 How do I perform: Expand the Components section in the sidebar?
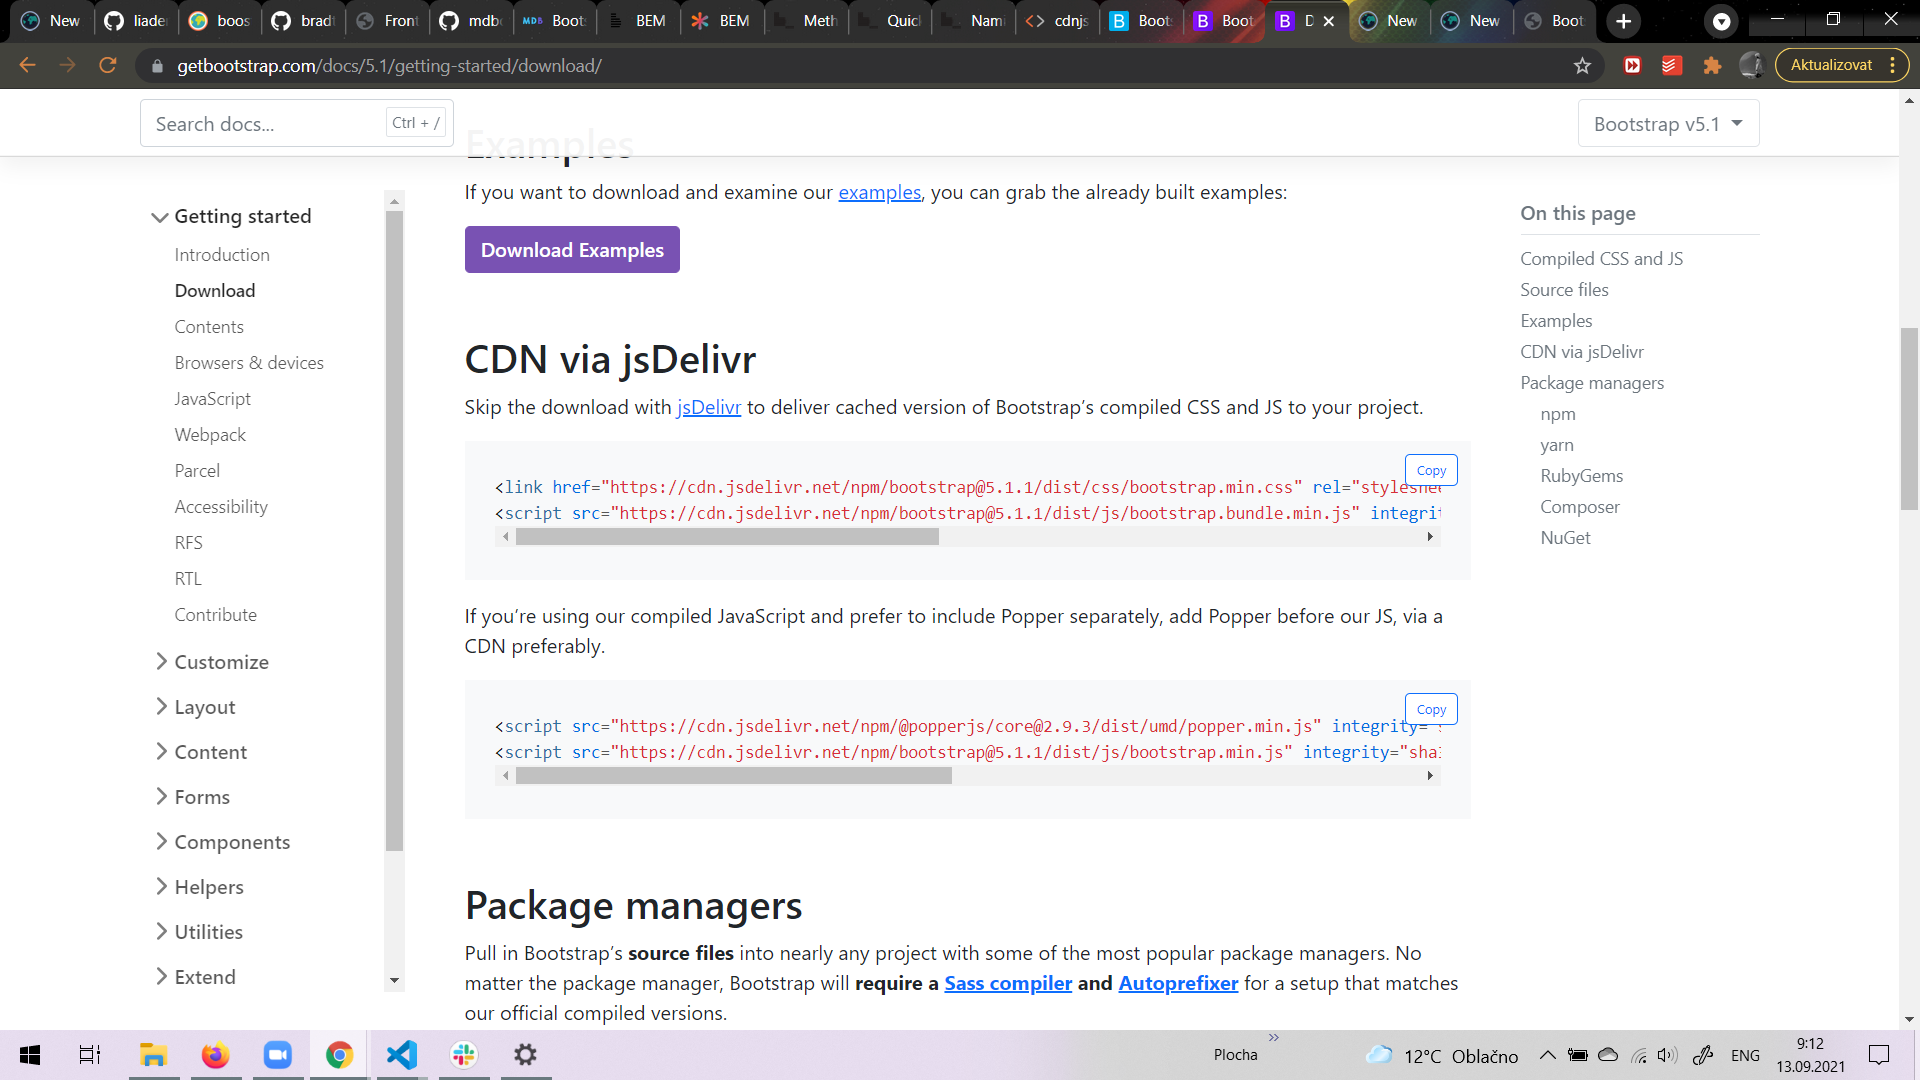(232, 841)
